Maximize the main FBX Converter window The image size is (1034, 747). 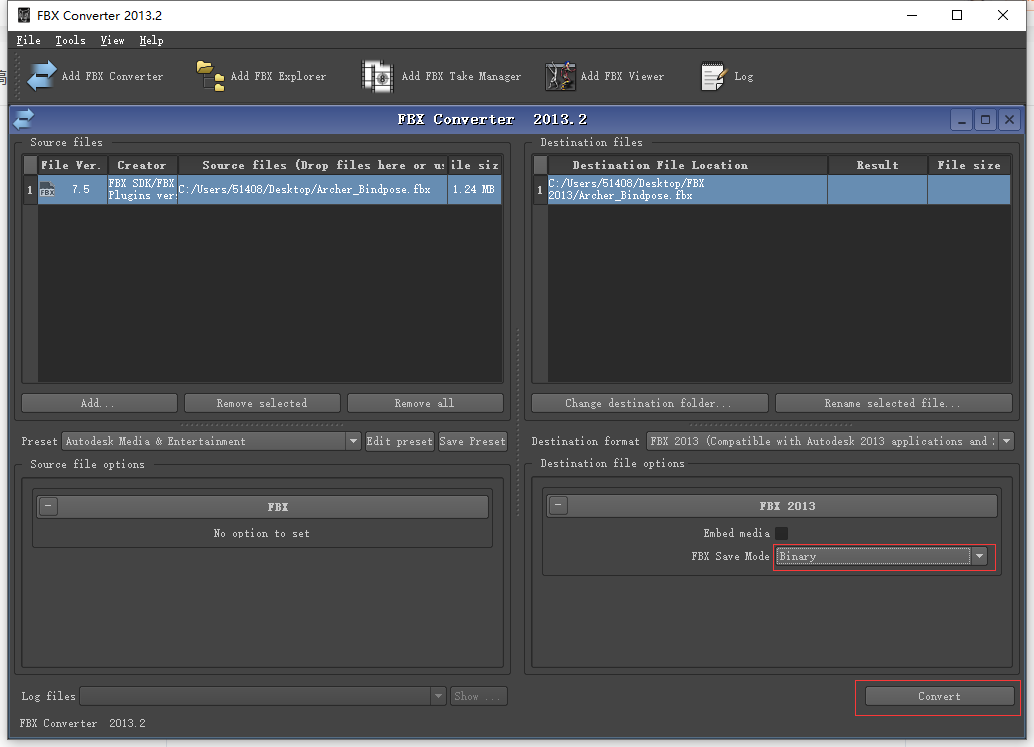coord(957,15)
